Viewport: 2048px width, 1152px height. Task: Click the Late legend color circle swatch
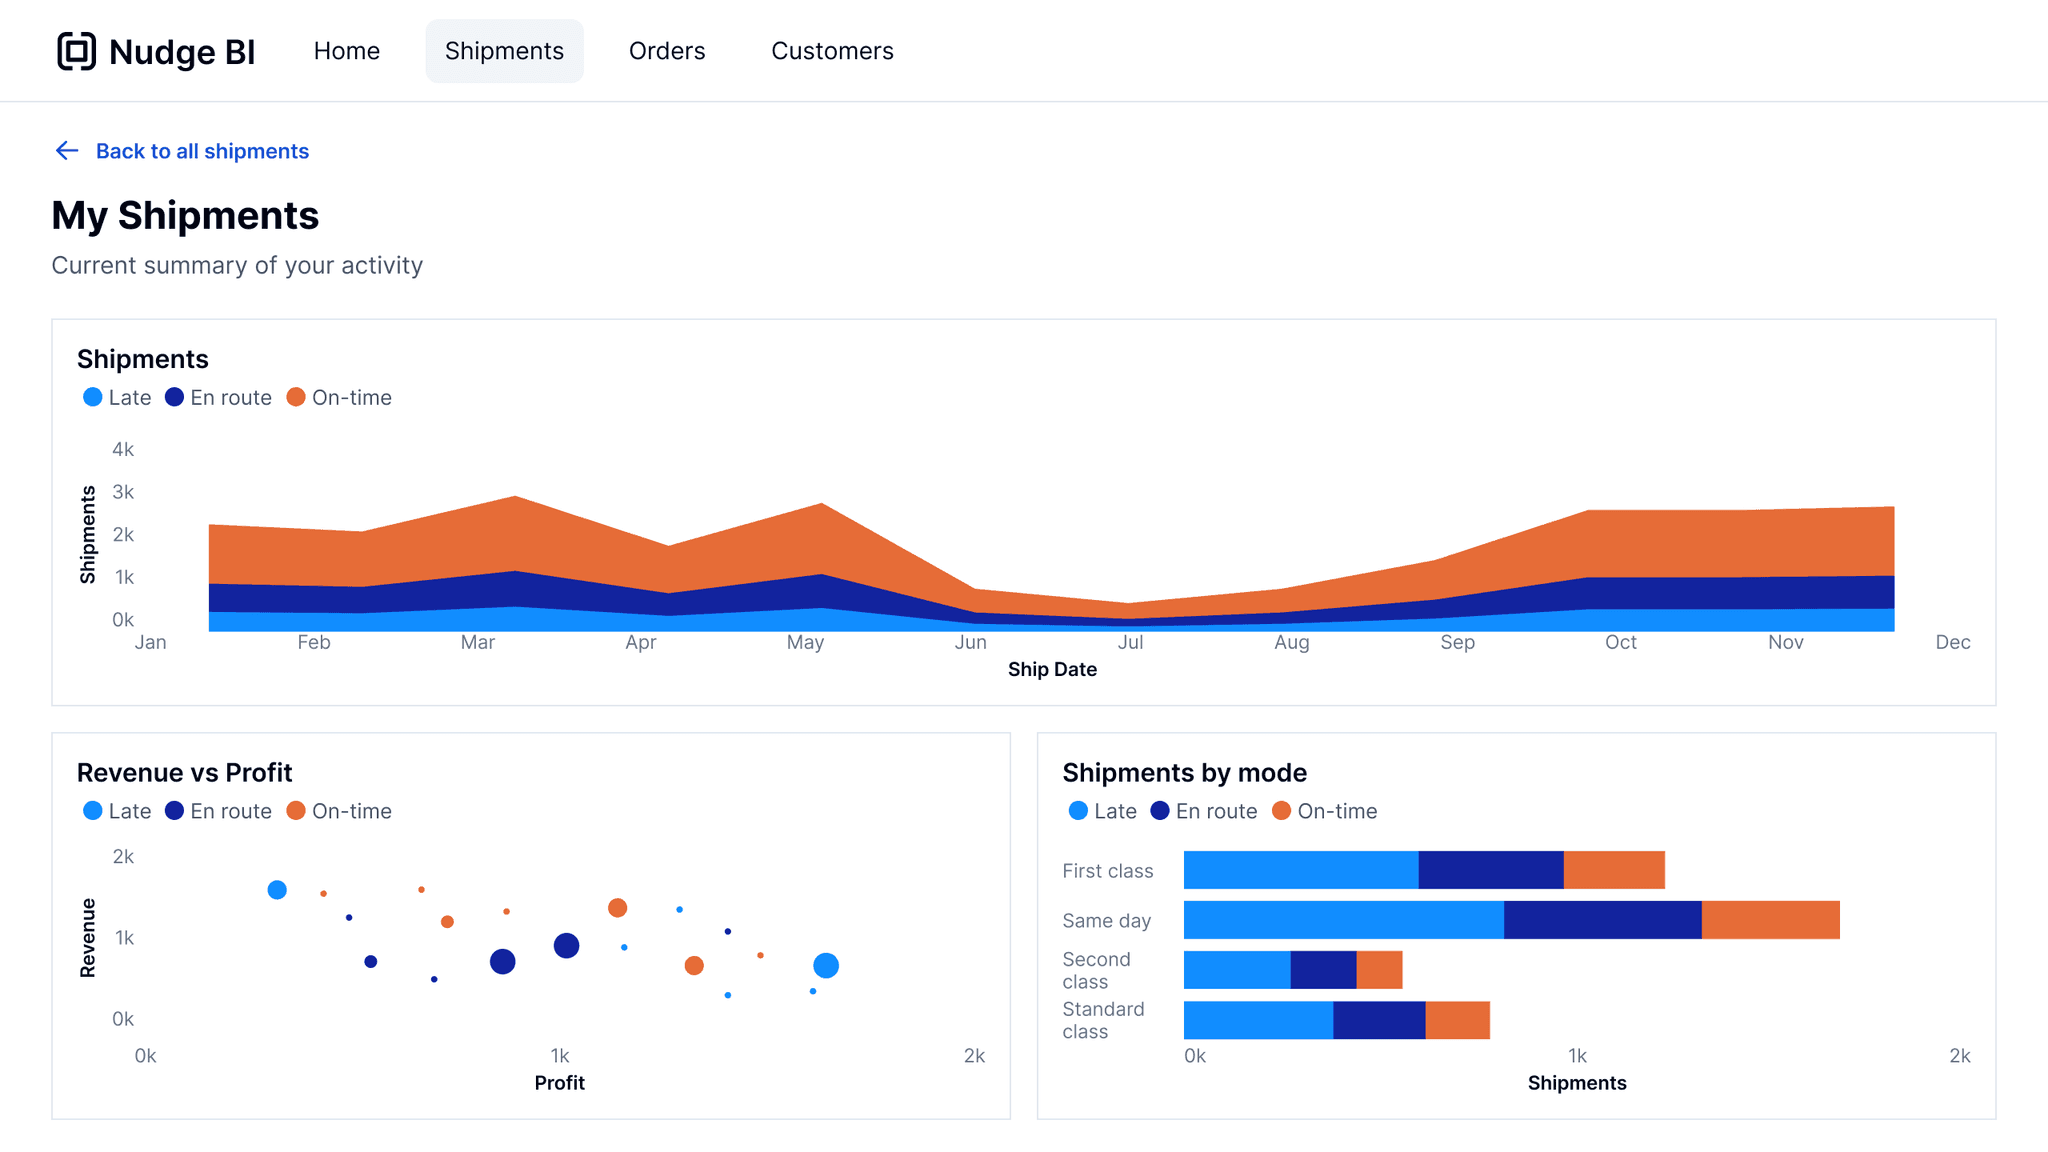[x=93, y=397]
